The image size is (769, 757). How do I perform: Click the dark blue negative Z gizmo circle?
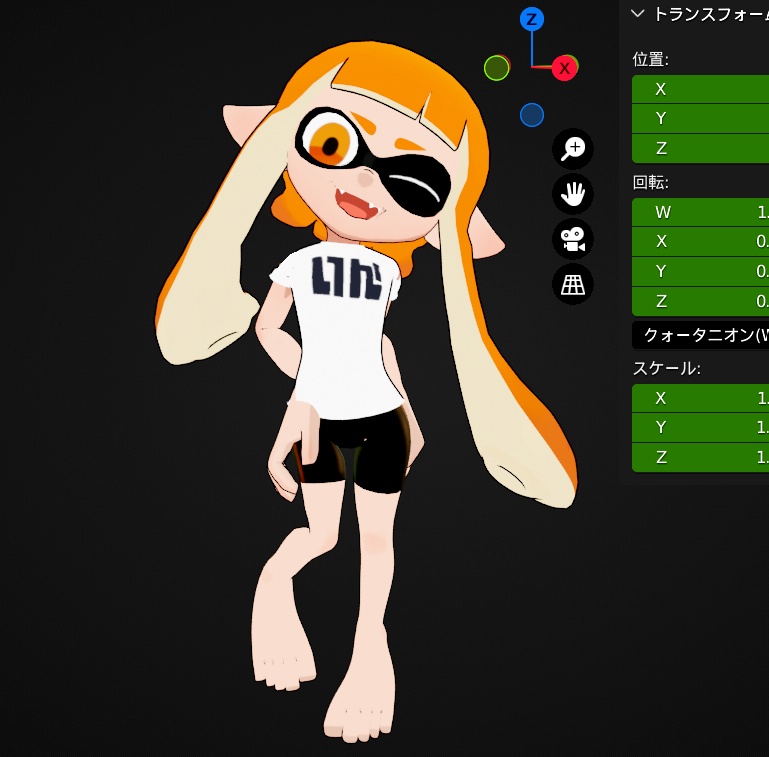point(532,115)
